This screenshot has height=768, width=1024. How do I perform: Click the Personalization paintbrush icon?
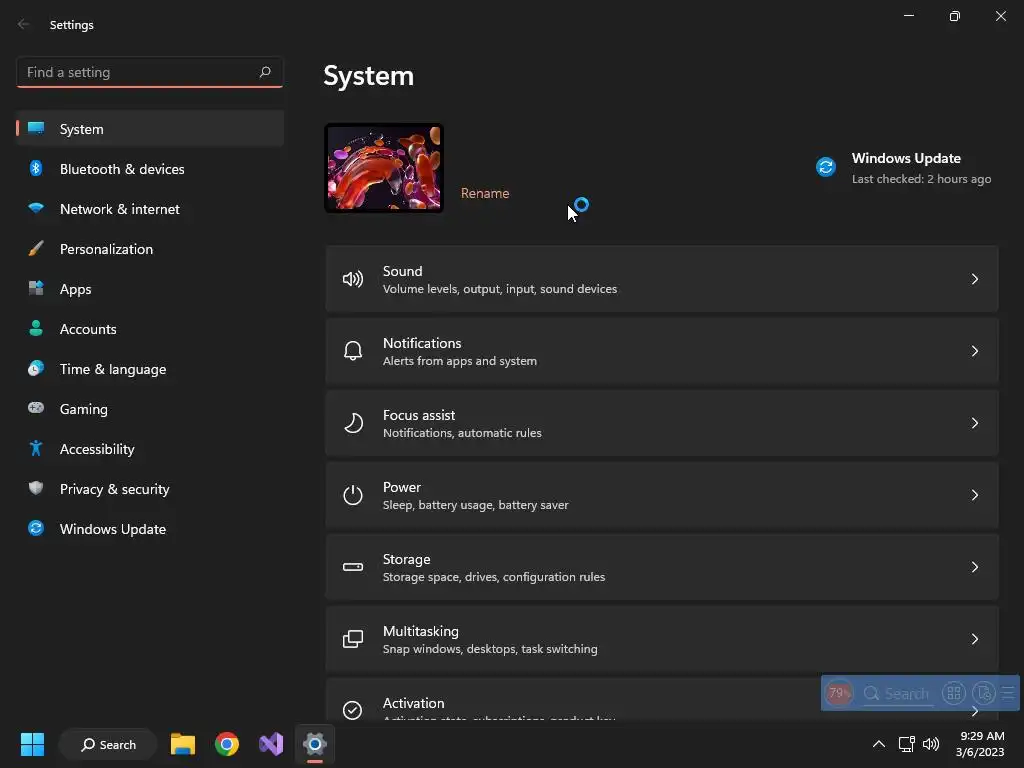36,248
